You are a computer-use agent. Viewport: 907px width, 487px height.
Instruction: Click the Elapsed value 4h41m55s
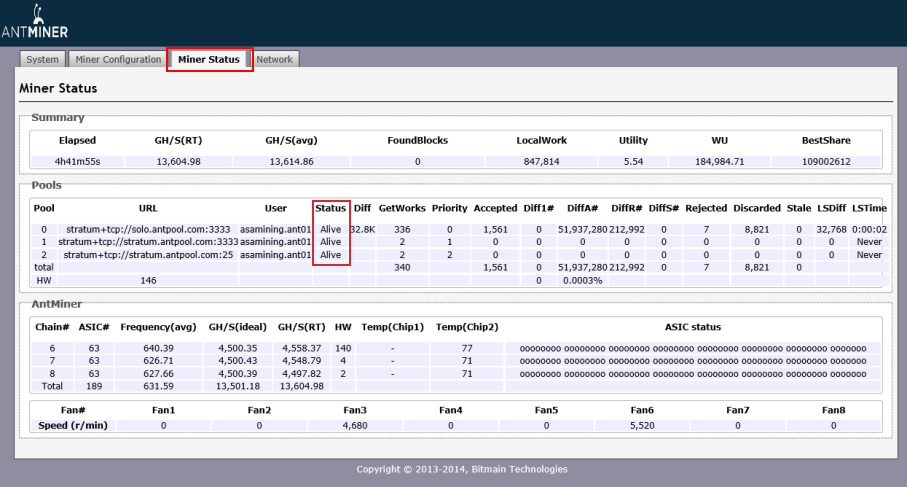(x=77, y=162)
